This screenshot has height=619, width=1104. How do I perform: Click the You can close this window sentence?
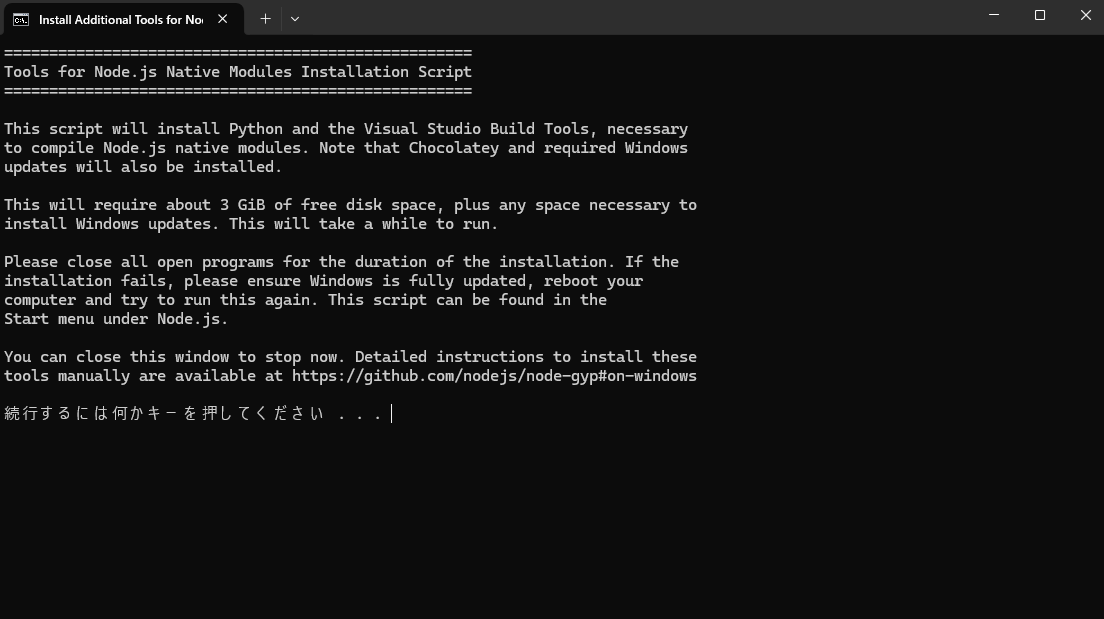[350, 356]
